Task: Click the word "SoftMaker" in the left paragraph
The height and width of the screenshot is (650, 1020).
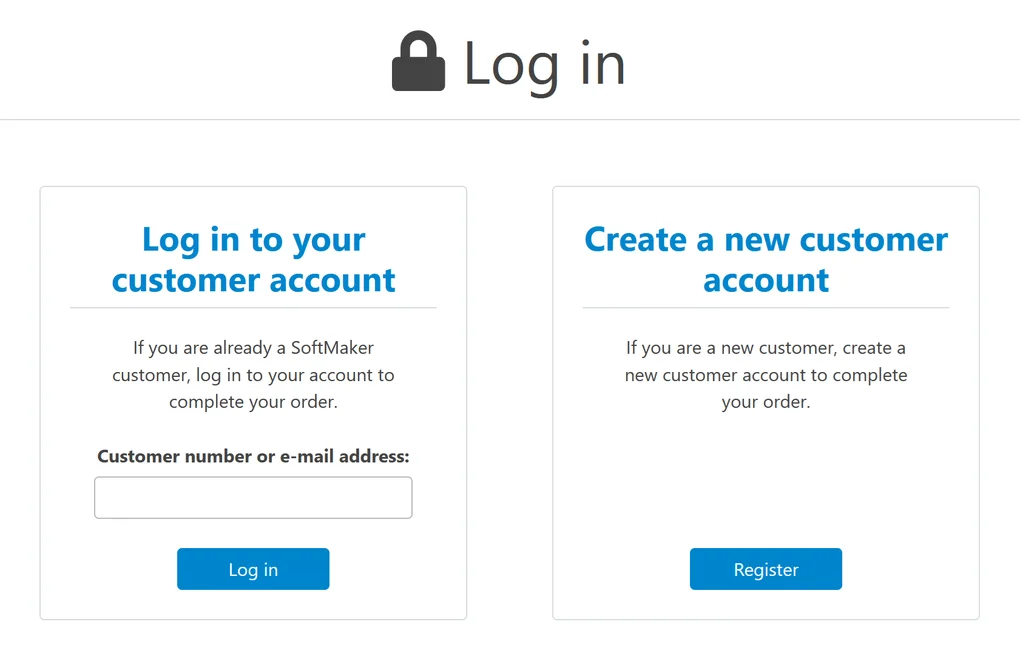Action: point(332,348)
